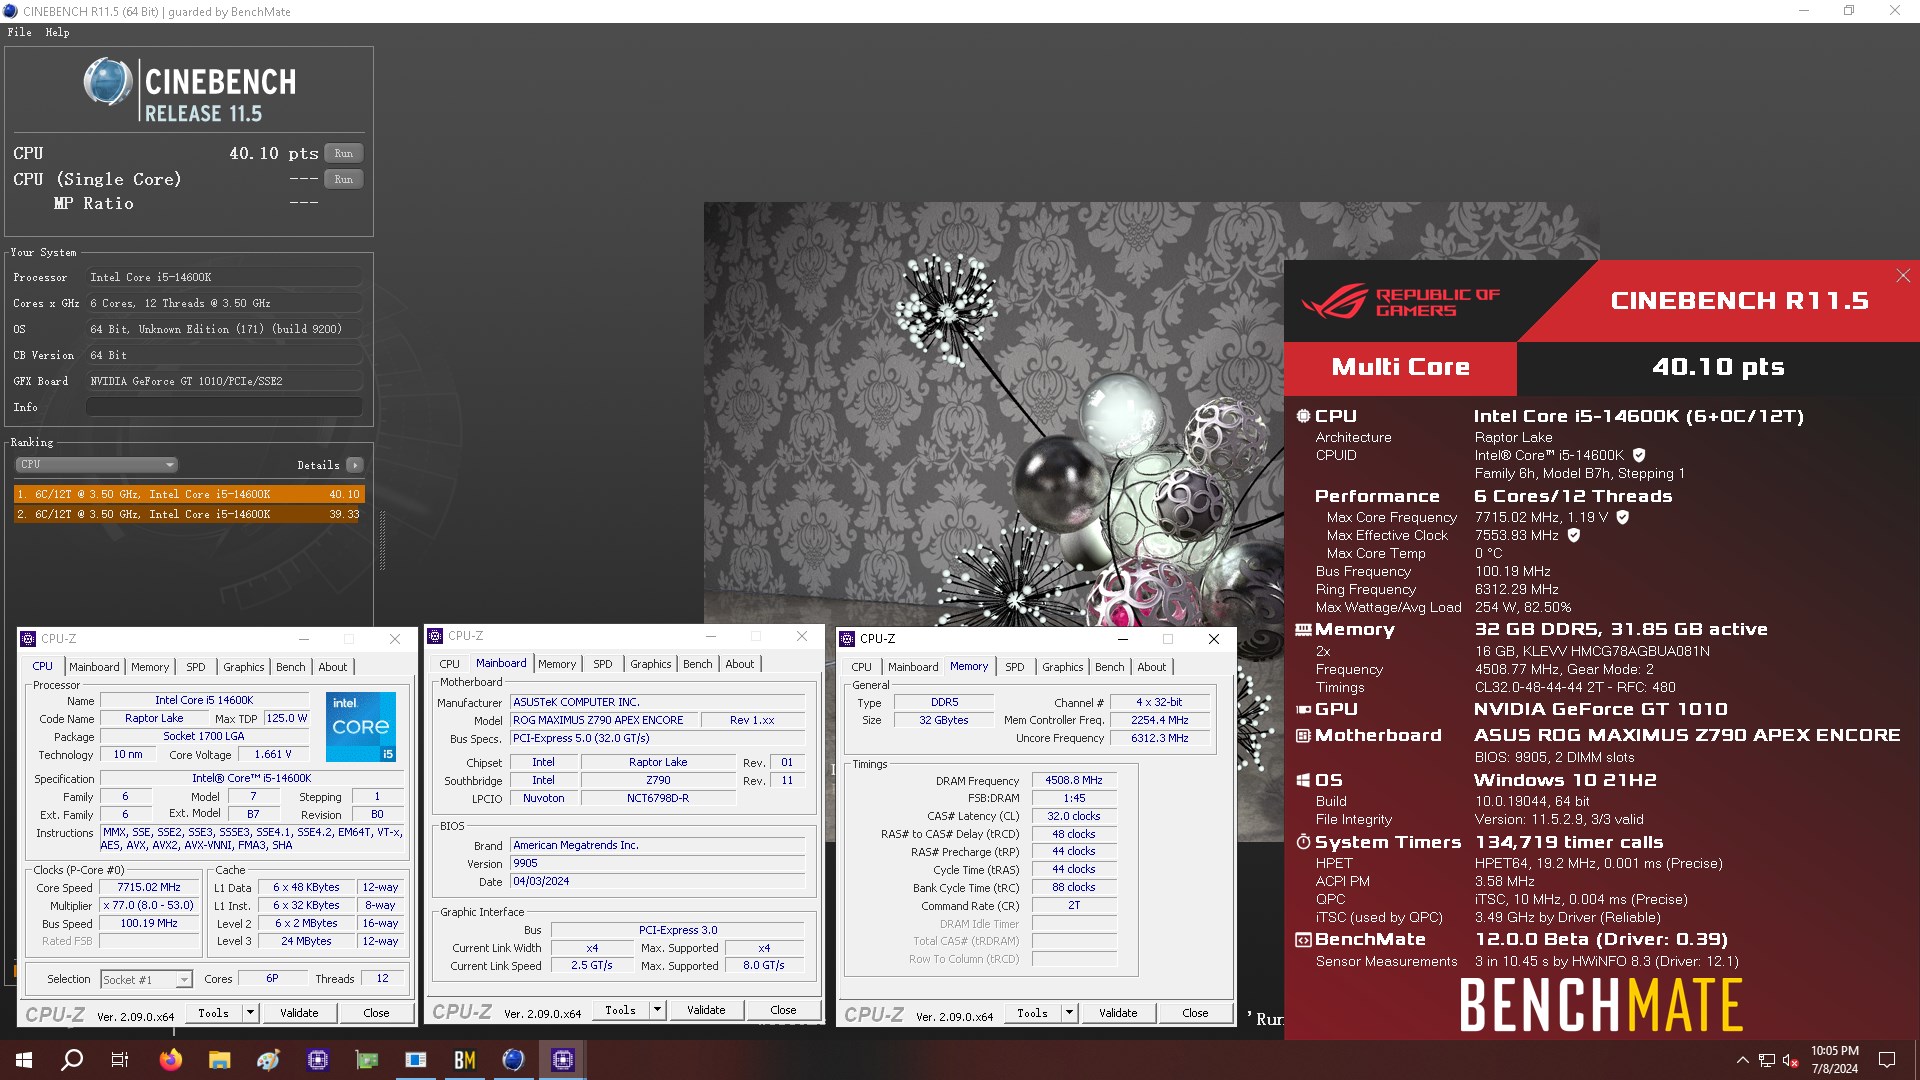Image resolution: width=1920 pixels, height=1080 pixels.
Task: Switch to SPD tab in middle CPU-Z window
Action: point(603,664)
